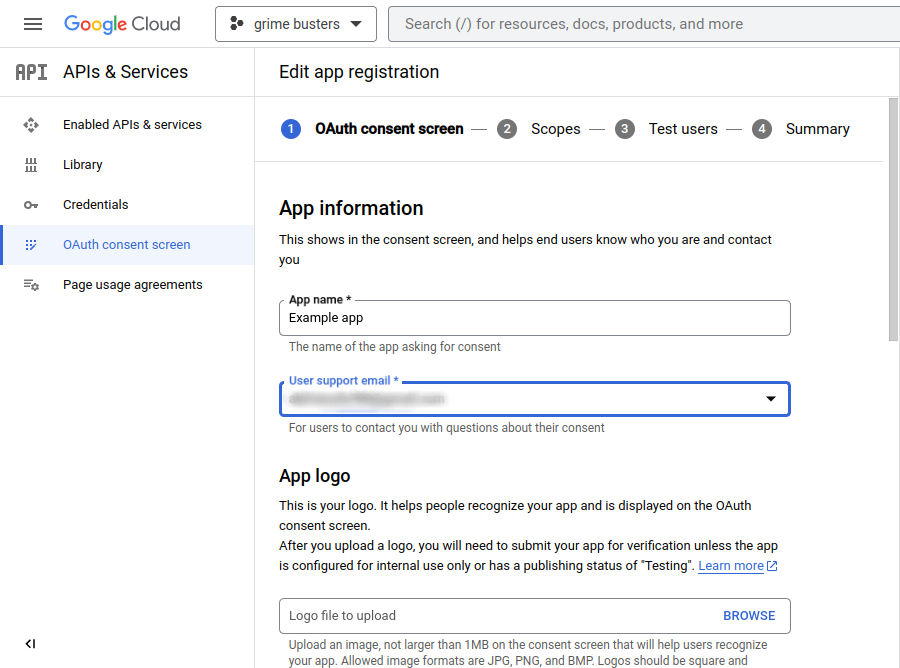Click the BROWSE button for logo upload
900x668 pixels.
coord(749,616)
